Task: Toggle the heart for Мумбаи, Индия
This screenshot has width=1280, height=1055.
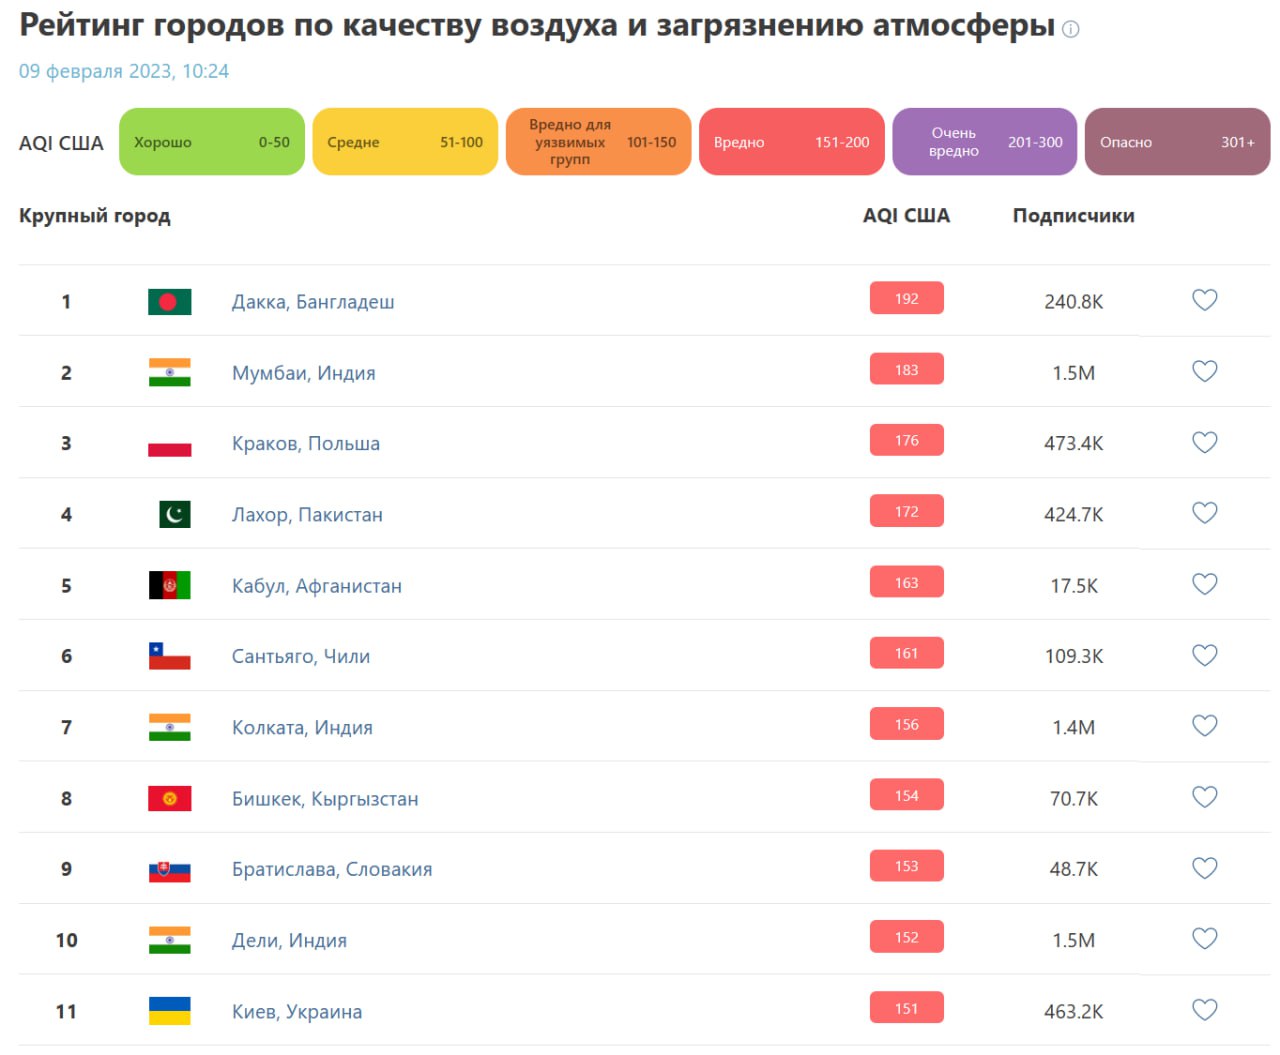Action: [1204, 371]
